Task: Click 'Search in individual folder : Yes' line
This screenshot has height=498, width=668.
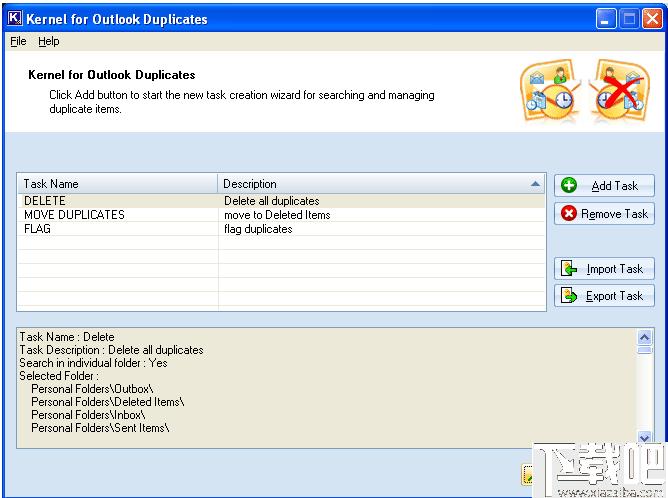Action: pos(93,363)
